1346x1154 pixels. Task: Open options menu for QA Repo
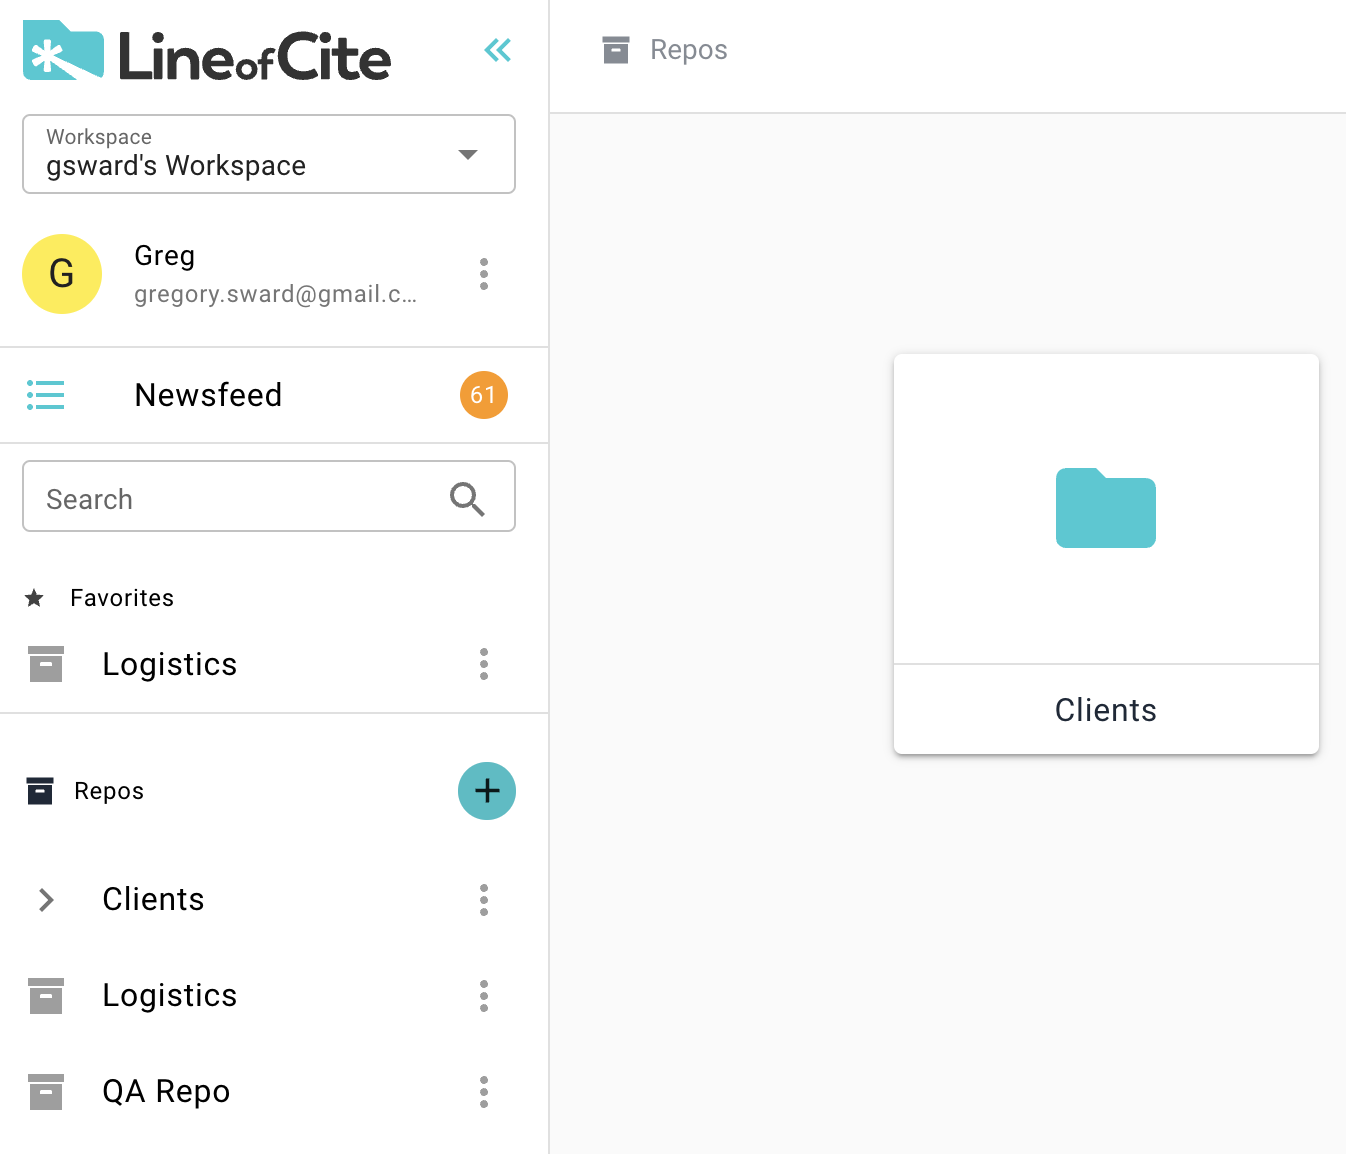tap(484, 1092)
